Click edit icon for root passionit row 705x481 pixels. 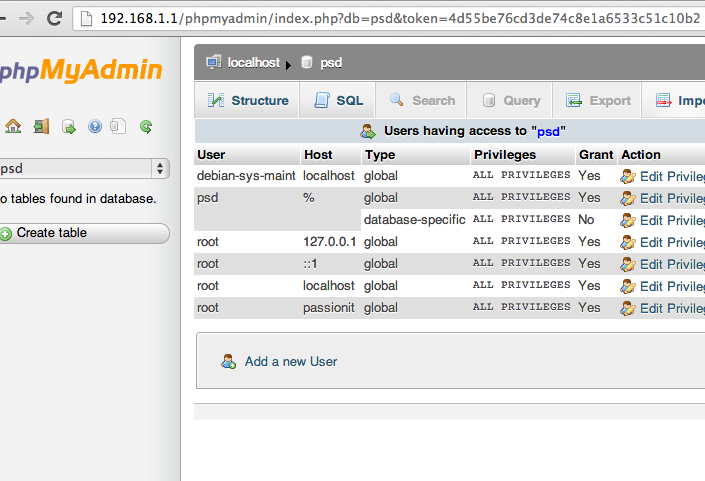point(628,308)
